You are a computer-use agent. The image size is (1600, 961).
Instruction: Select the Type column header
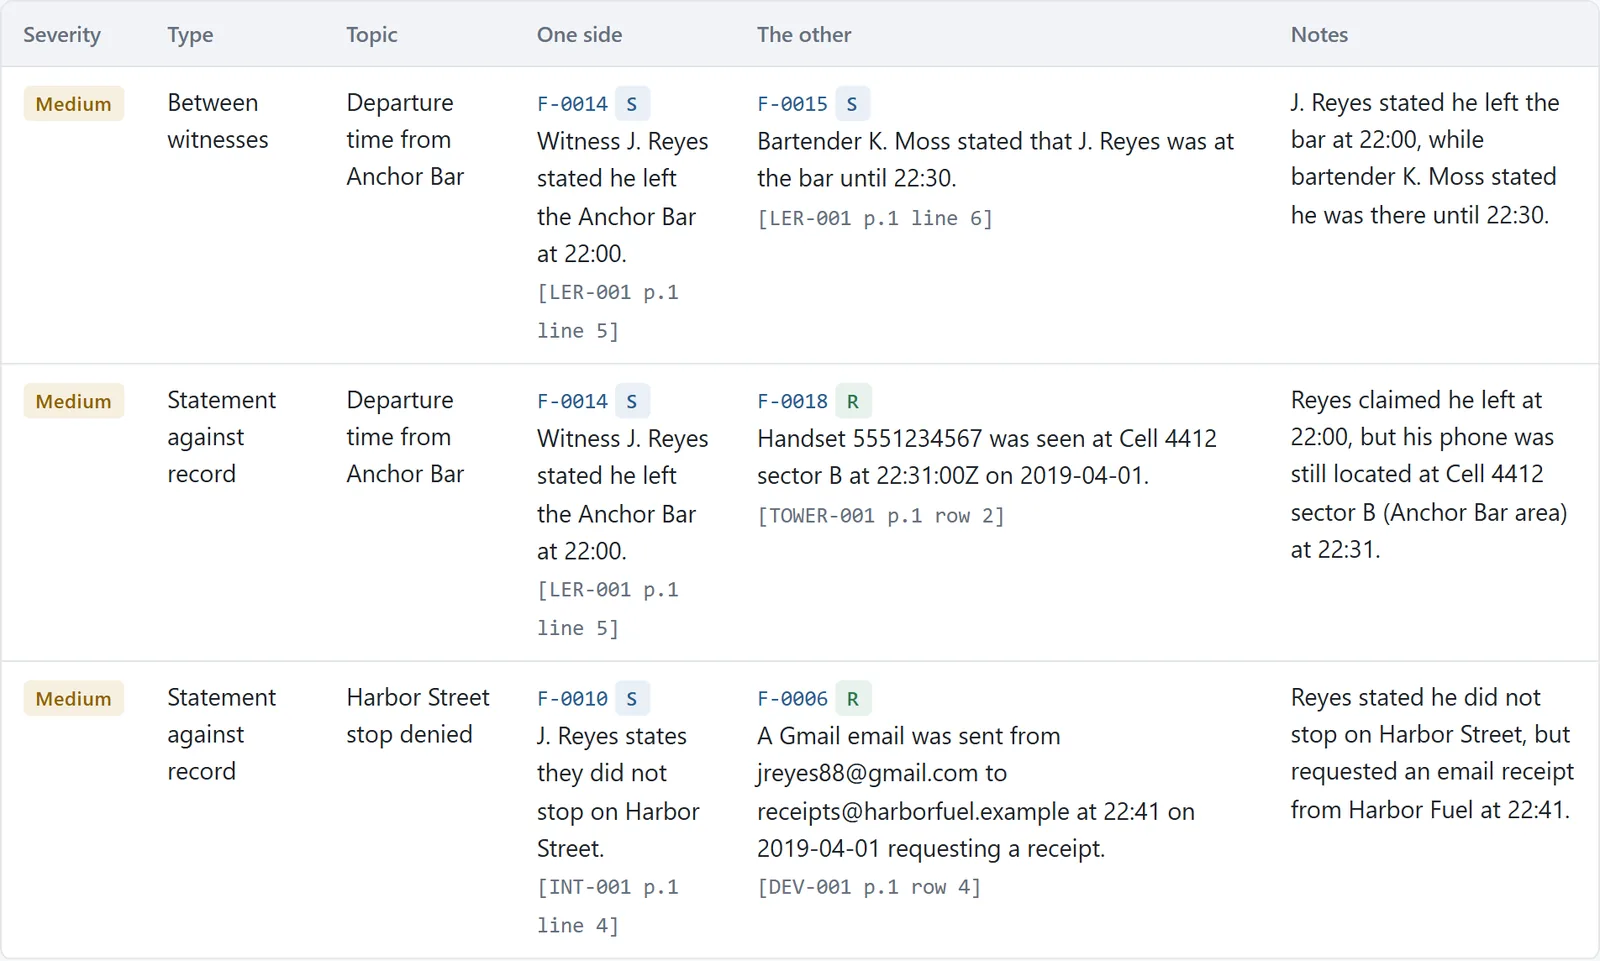190,35
